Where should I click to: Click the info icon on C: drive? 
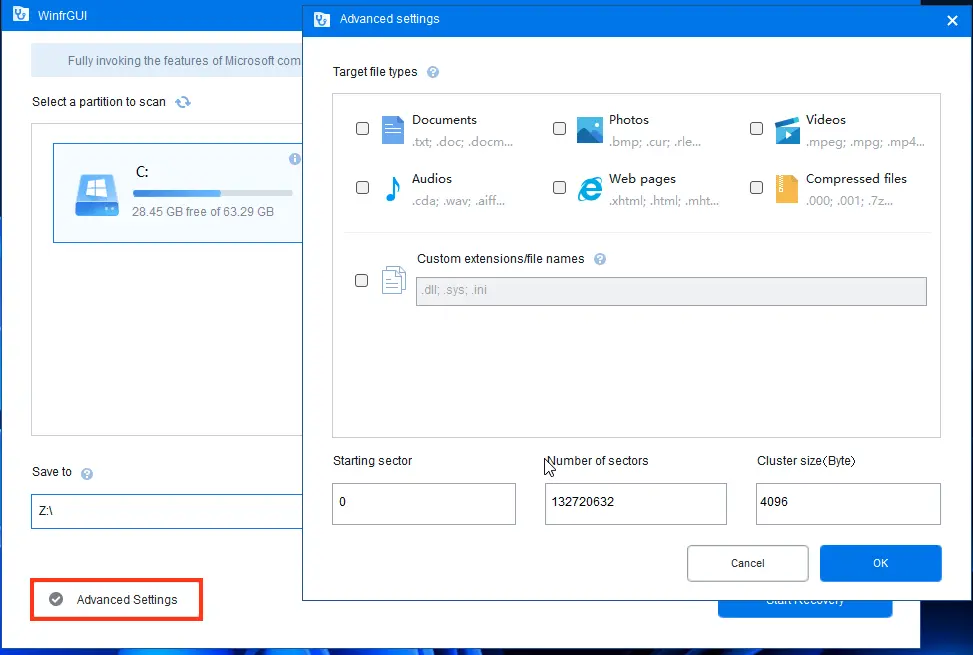pyautogui.click(x=295, y=159)
